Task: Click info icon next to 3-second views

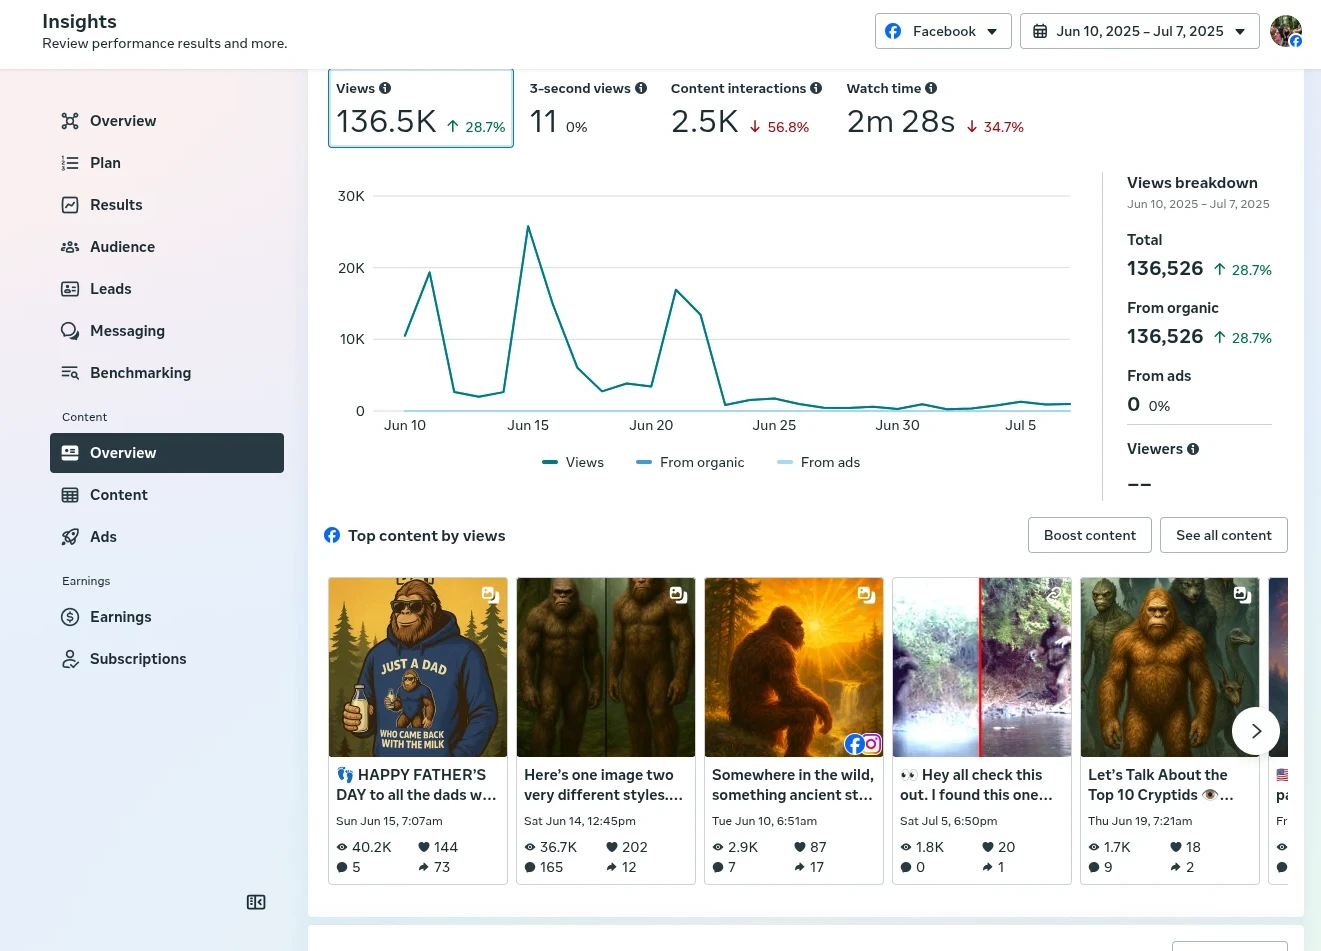Action: pos(641,88)
